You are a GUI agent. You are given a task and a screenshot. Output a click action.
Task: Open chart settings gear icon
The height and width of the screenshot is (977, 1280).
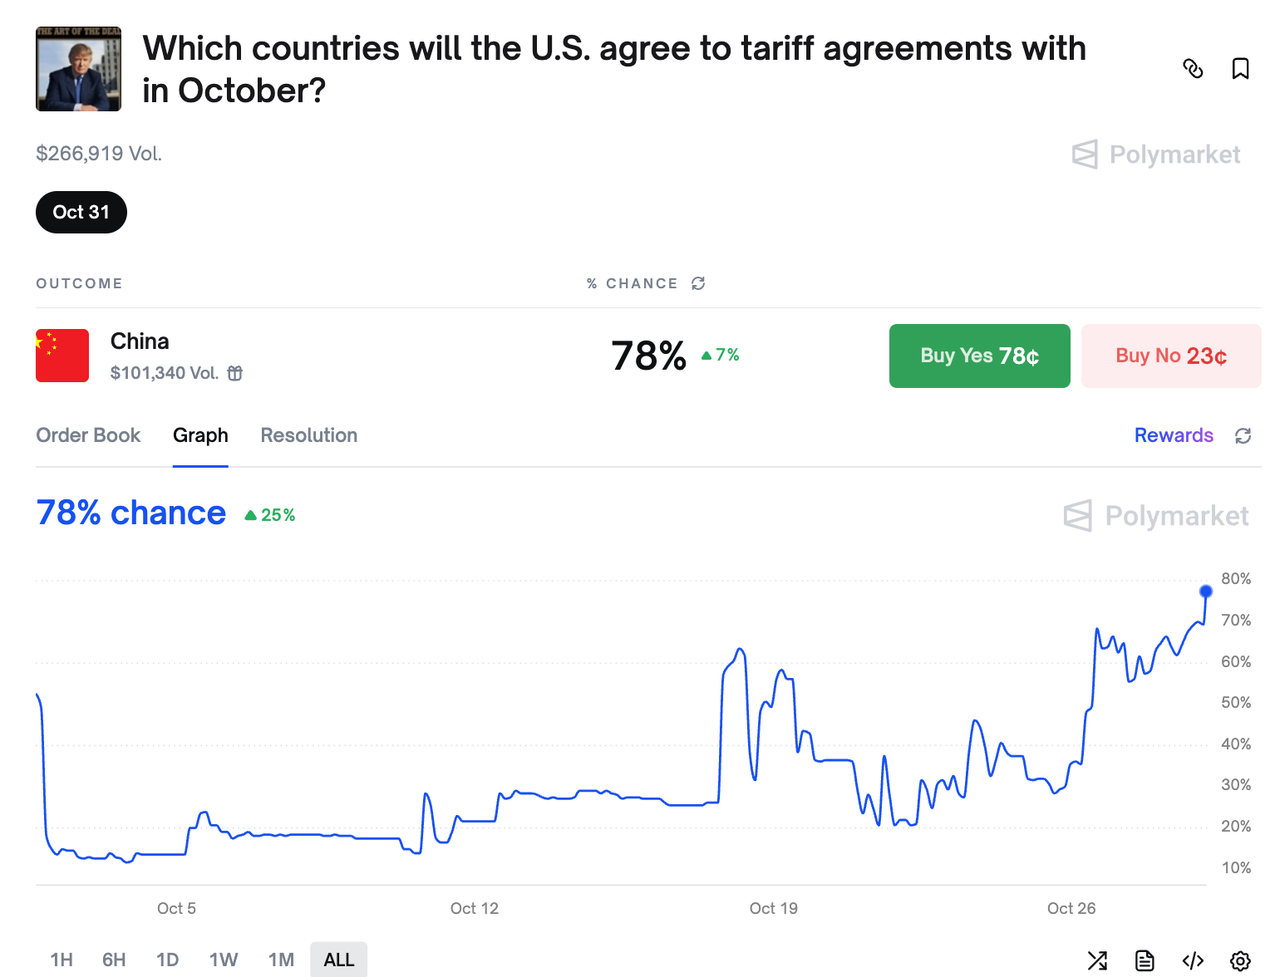click(x=1240, y=961)
